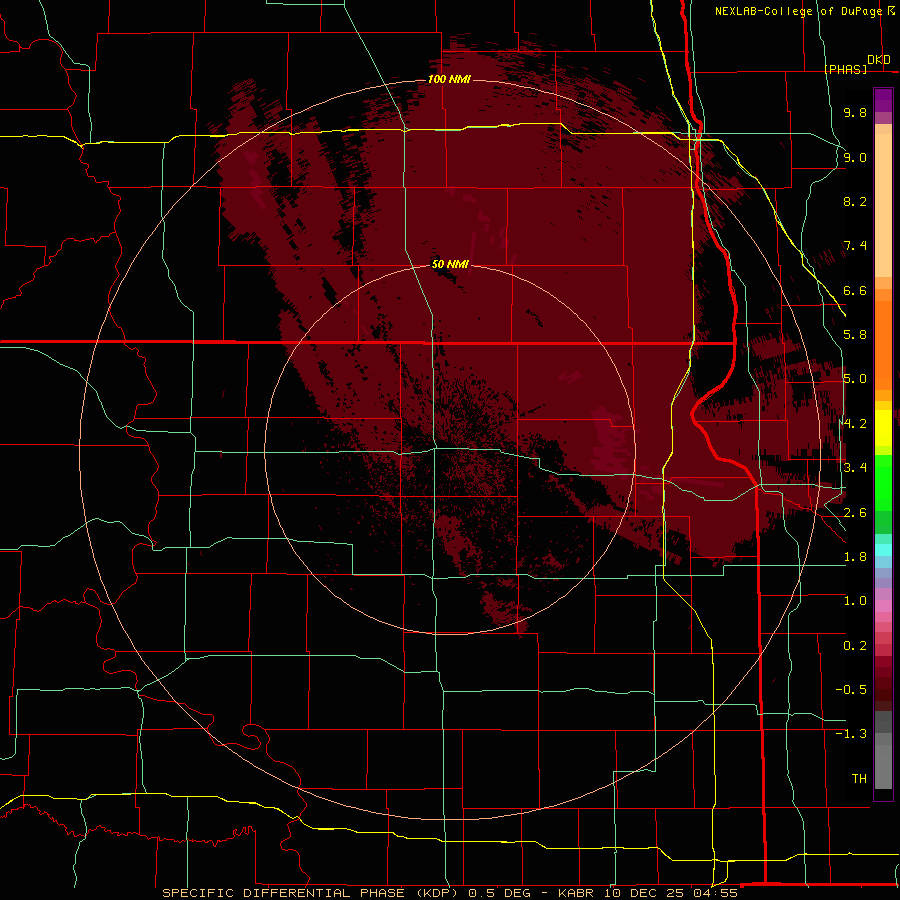Click the 0.2 legend value

[x=855, y=646]
